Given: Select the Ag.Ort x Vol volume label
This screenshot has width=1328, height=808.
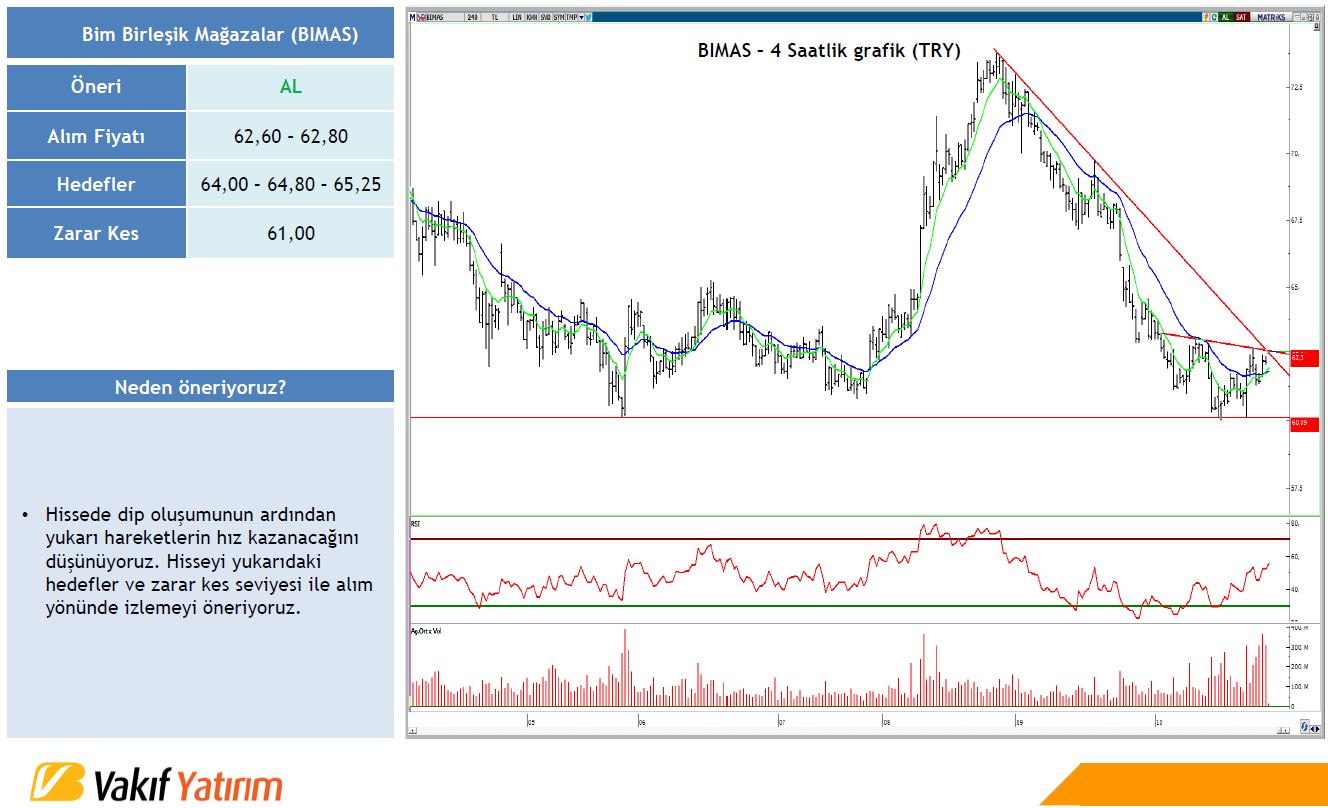Looking at the screenshot, I should [426, 631].
